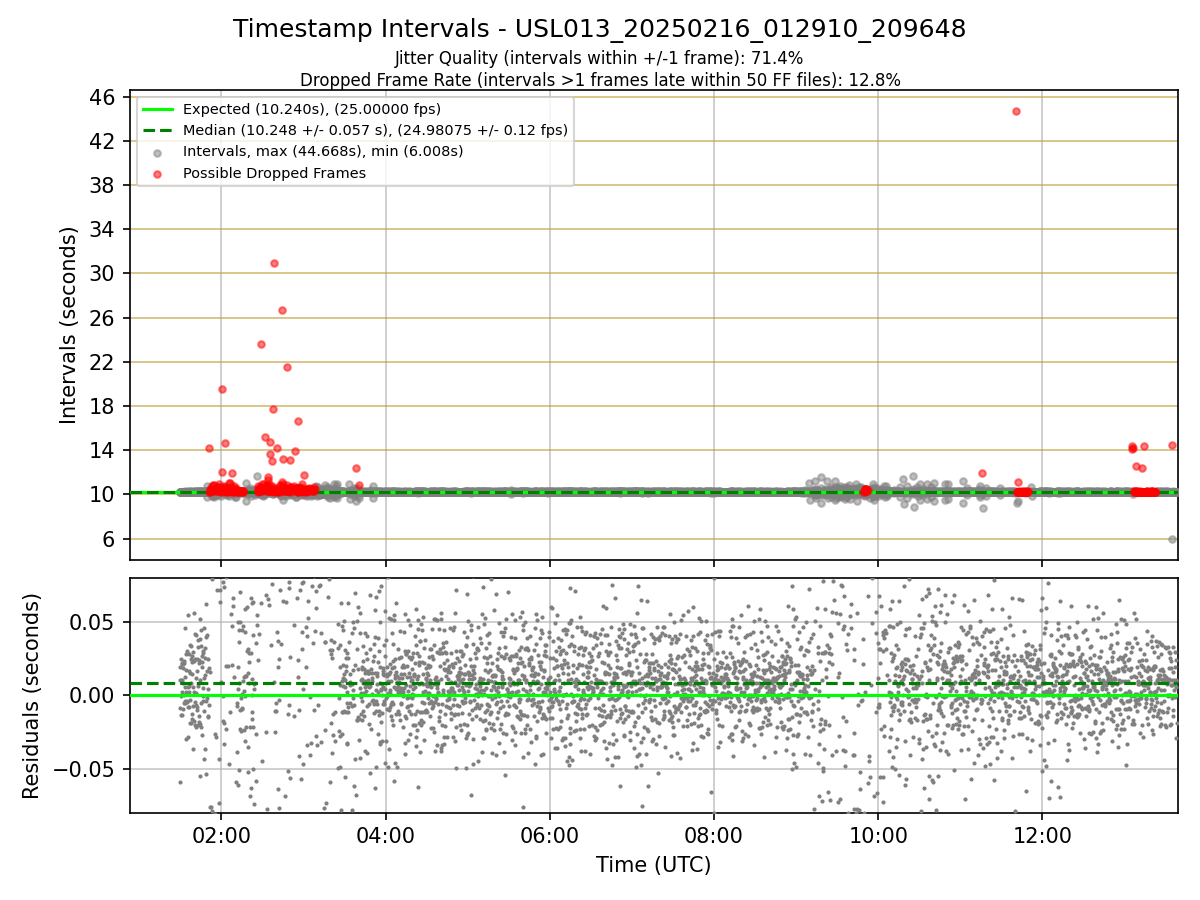Click the y-axis tick label 14
1200x900 pixels.
click(103, 450)
